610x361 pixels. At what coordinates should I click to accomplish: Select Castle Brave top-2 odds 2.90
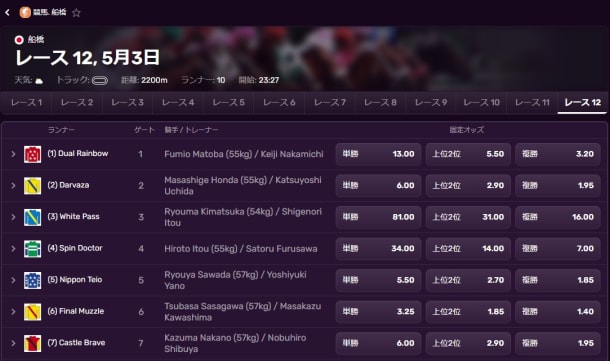[x=468, y=343]
